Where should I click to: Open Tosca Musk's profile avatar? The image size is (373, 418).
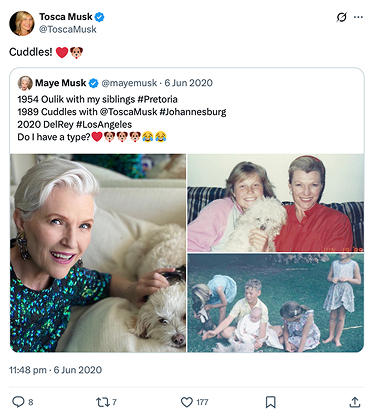pyautogui.click(x=22, y=23)
